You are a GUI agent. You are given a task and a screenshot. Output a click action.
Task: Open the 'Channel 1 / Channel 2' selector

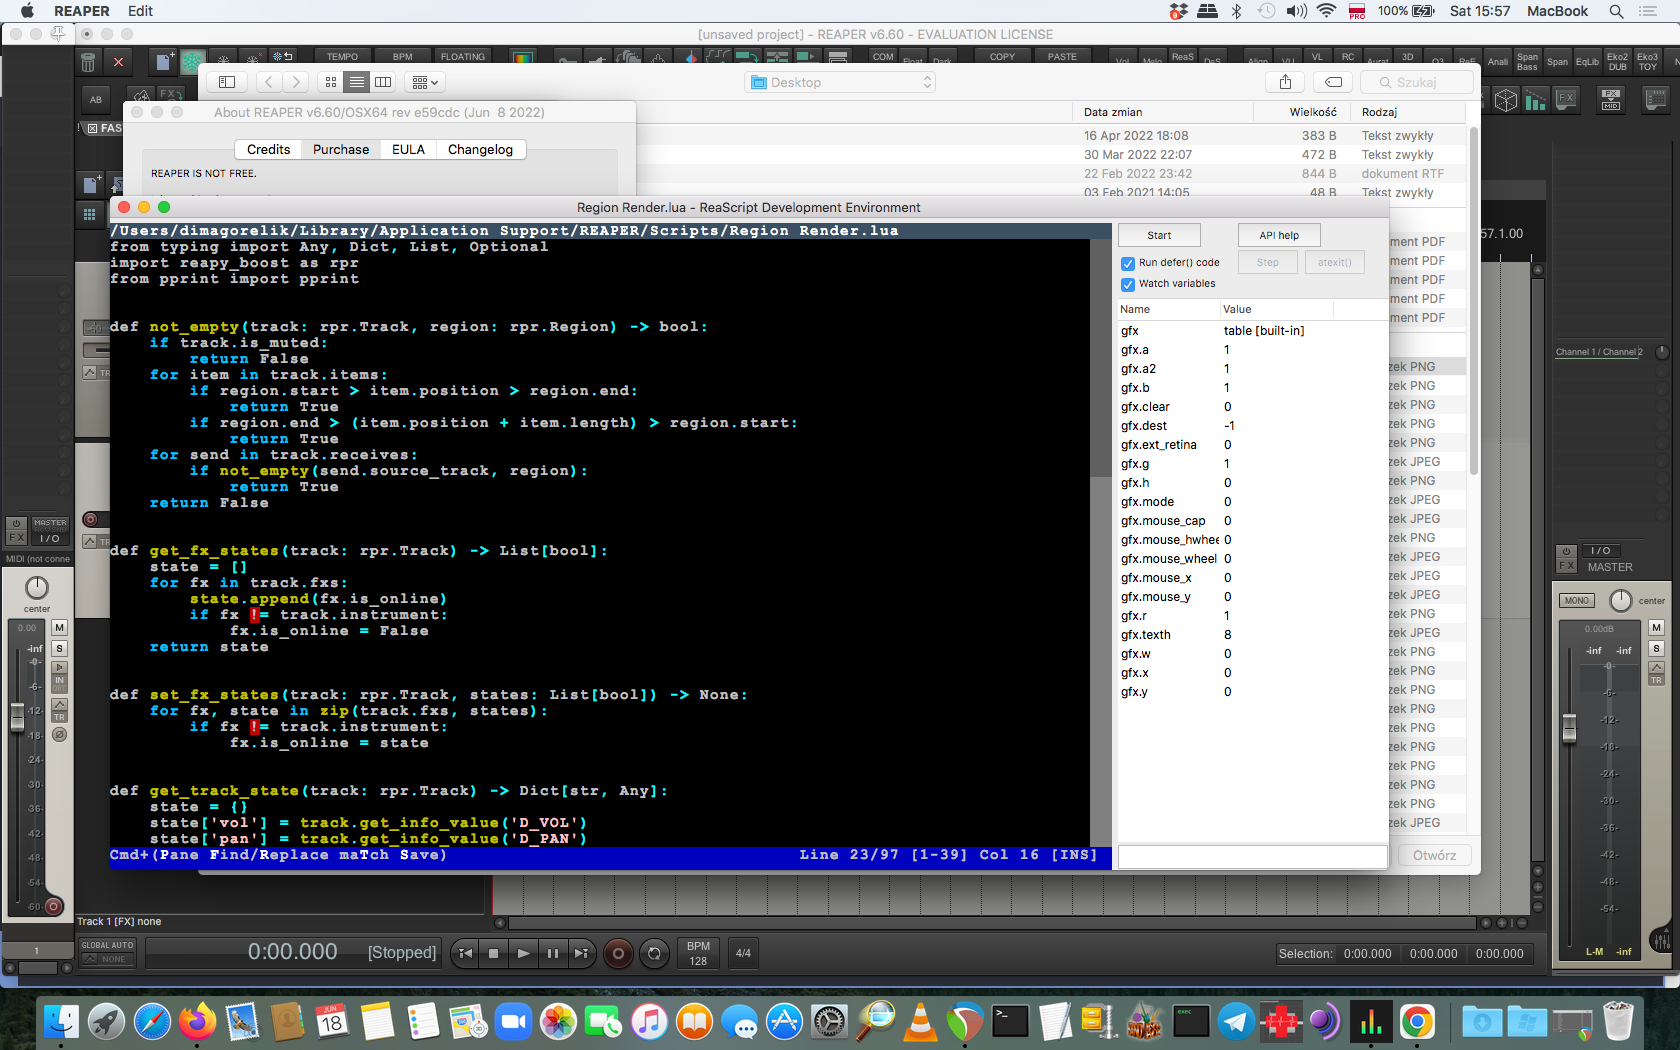1599,352
